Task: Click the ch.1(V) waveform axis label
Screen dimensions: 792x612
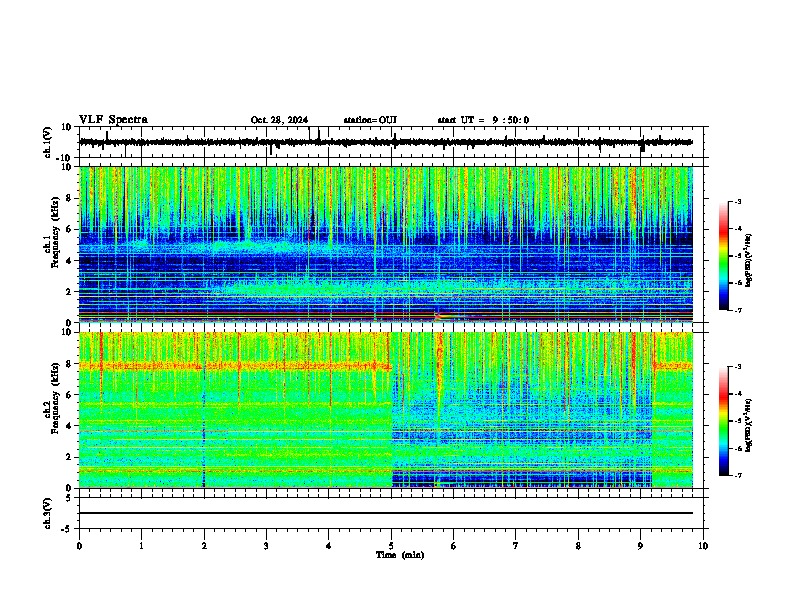Action: (49, 142)
